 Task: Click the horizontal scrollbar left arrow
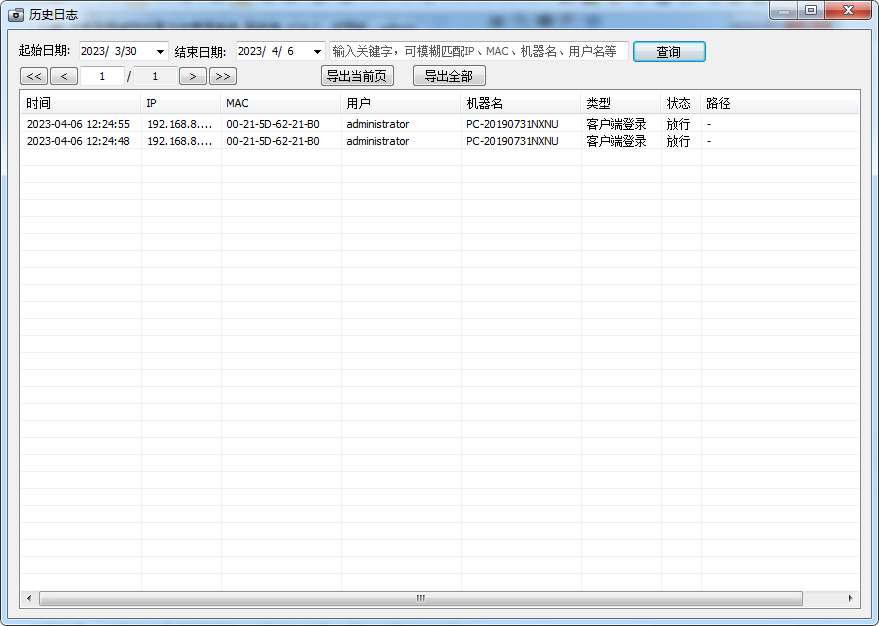coord(28,598)
